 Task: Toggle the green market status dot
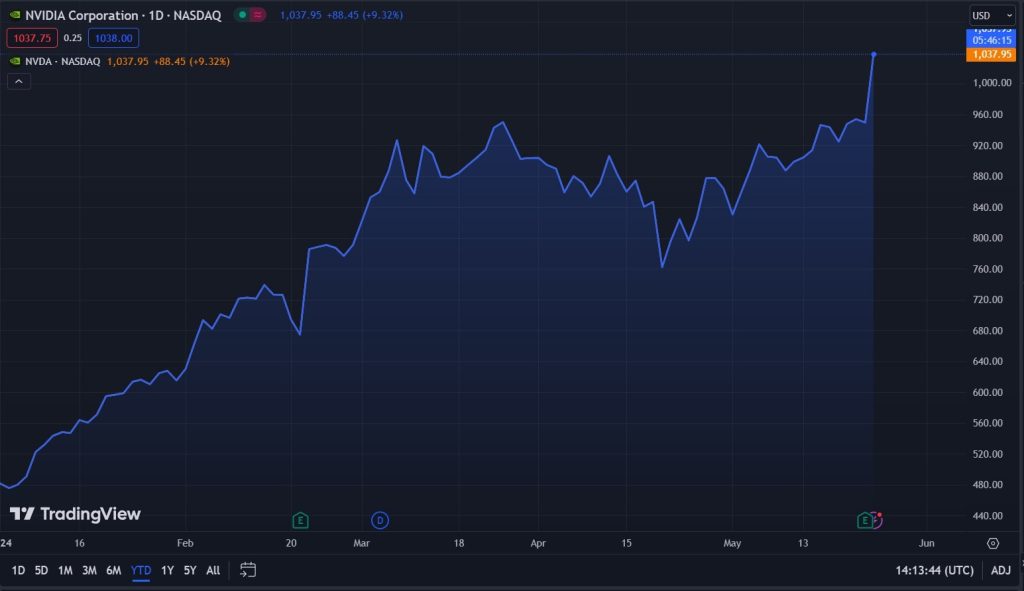click(x=242, y=15)
